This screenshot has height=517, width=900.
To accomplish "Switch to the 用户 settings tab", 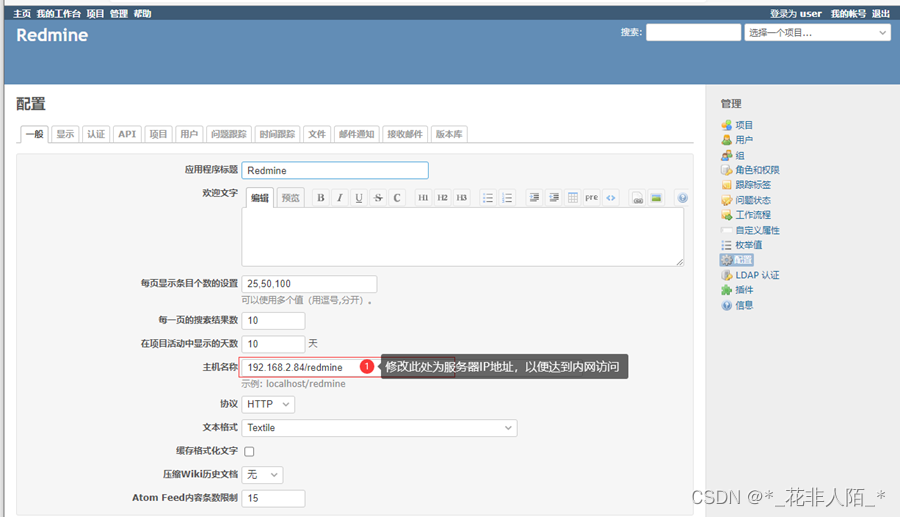I will (x=189, y=134).
